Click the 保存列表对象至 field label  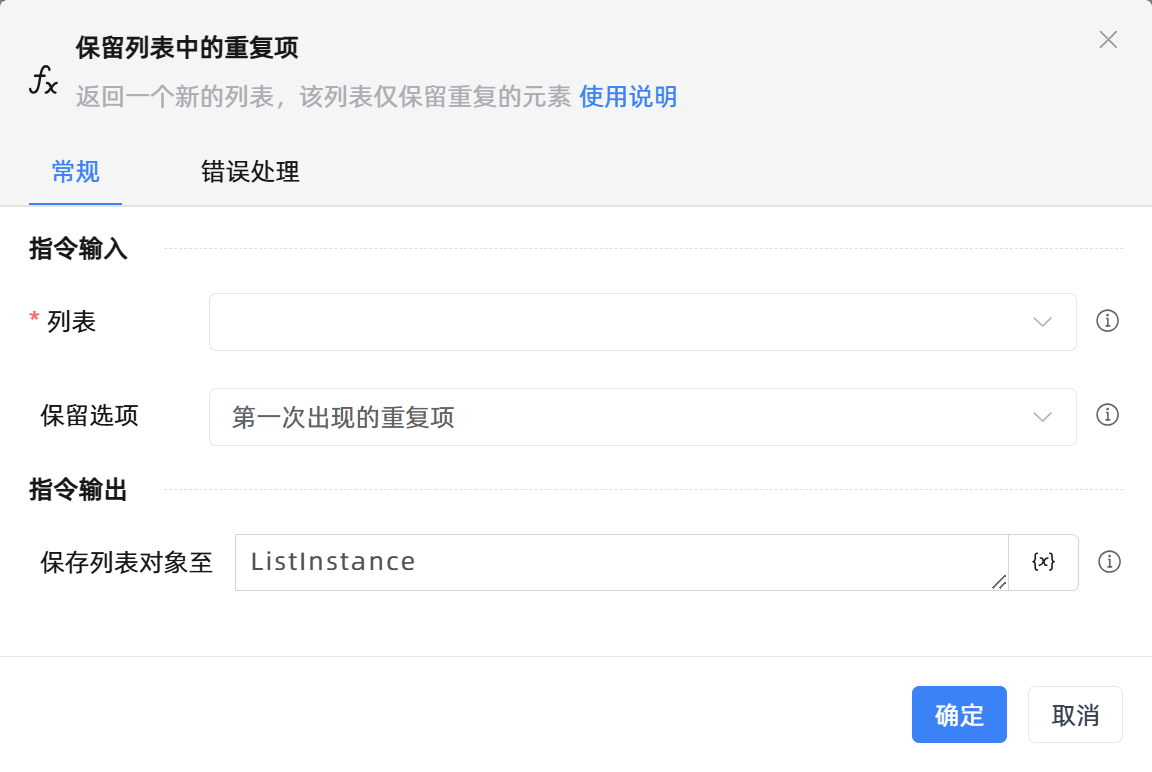tap(127, 562)
